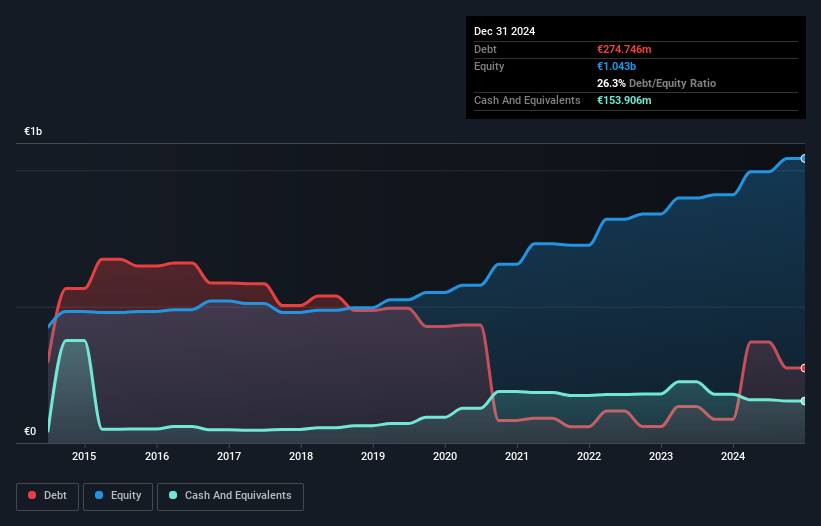821x526 pixels.
Task: Select the 2017 x-axis label
Action: click(x=229, y=456)
